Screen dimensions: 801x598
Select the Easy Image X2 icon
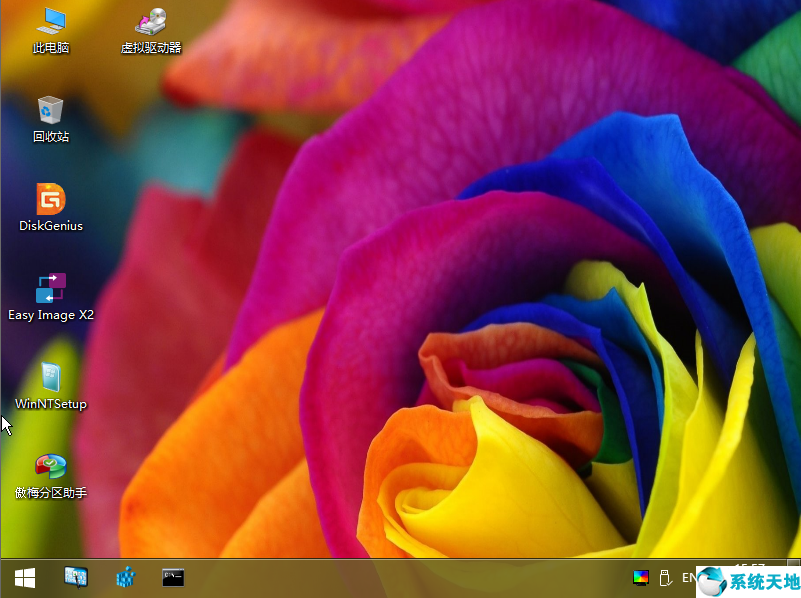[x=50, y=288]
